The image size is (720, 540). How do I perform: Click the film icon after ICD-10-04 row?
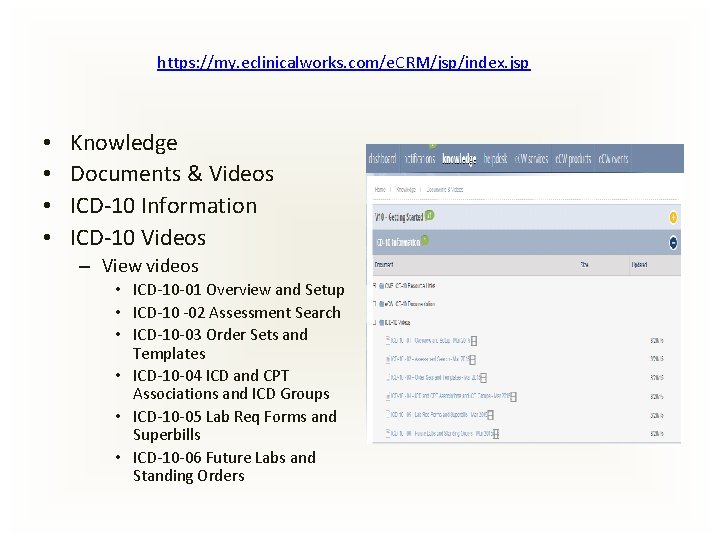[x=514, y=396]
